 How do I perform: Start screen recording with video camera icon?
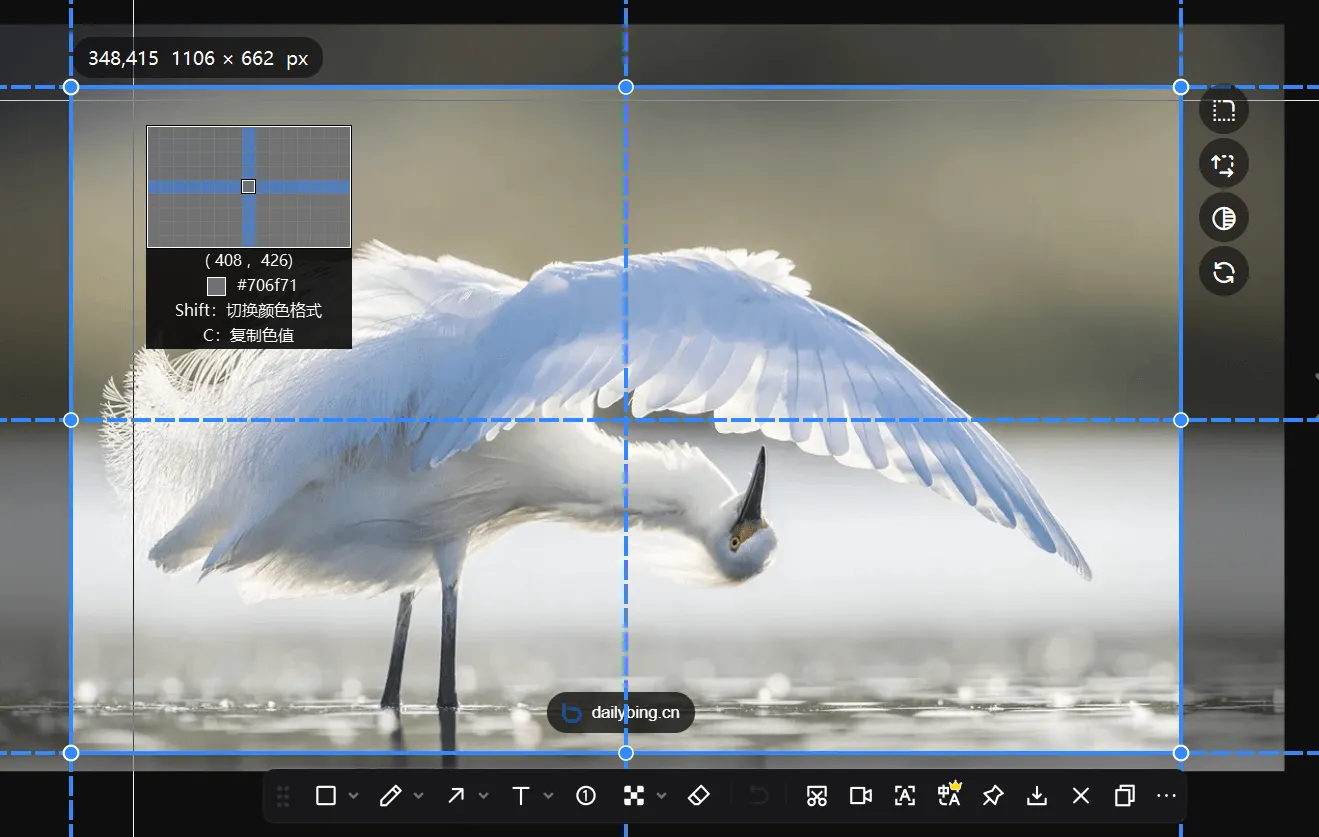(861, 796)
